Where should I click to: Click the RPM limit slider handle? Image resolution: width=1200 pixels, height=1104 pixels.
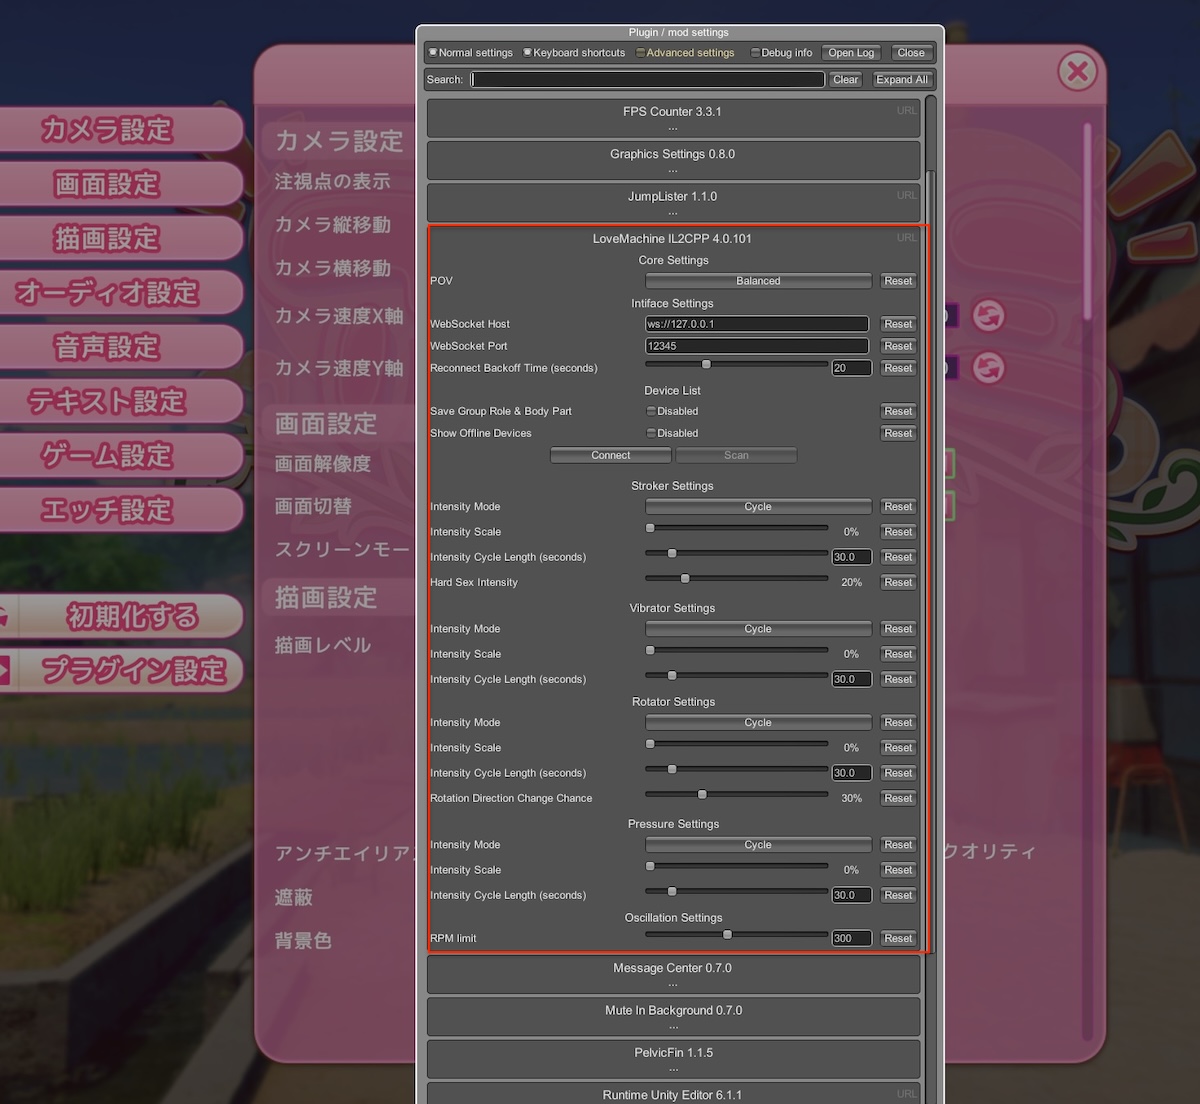click(727, 935)
